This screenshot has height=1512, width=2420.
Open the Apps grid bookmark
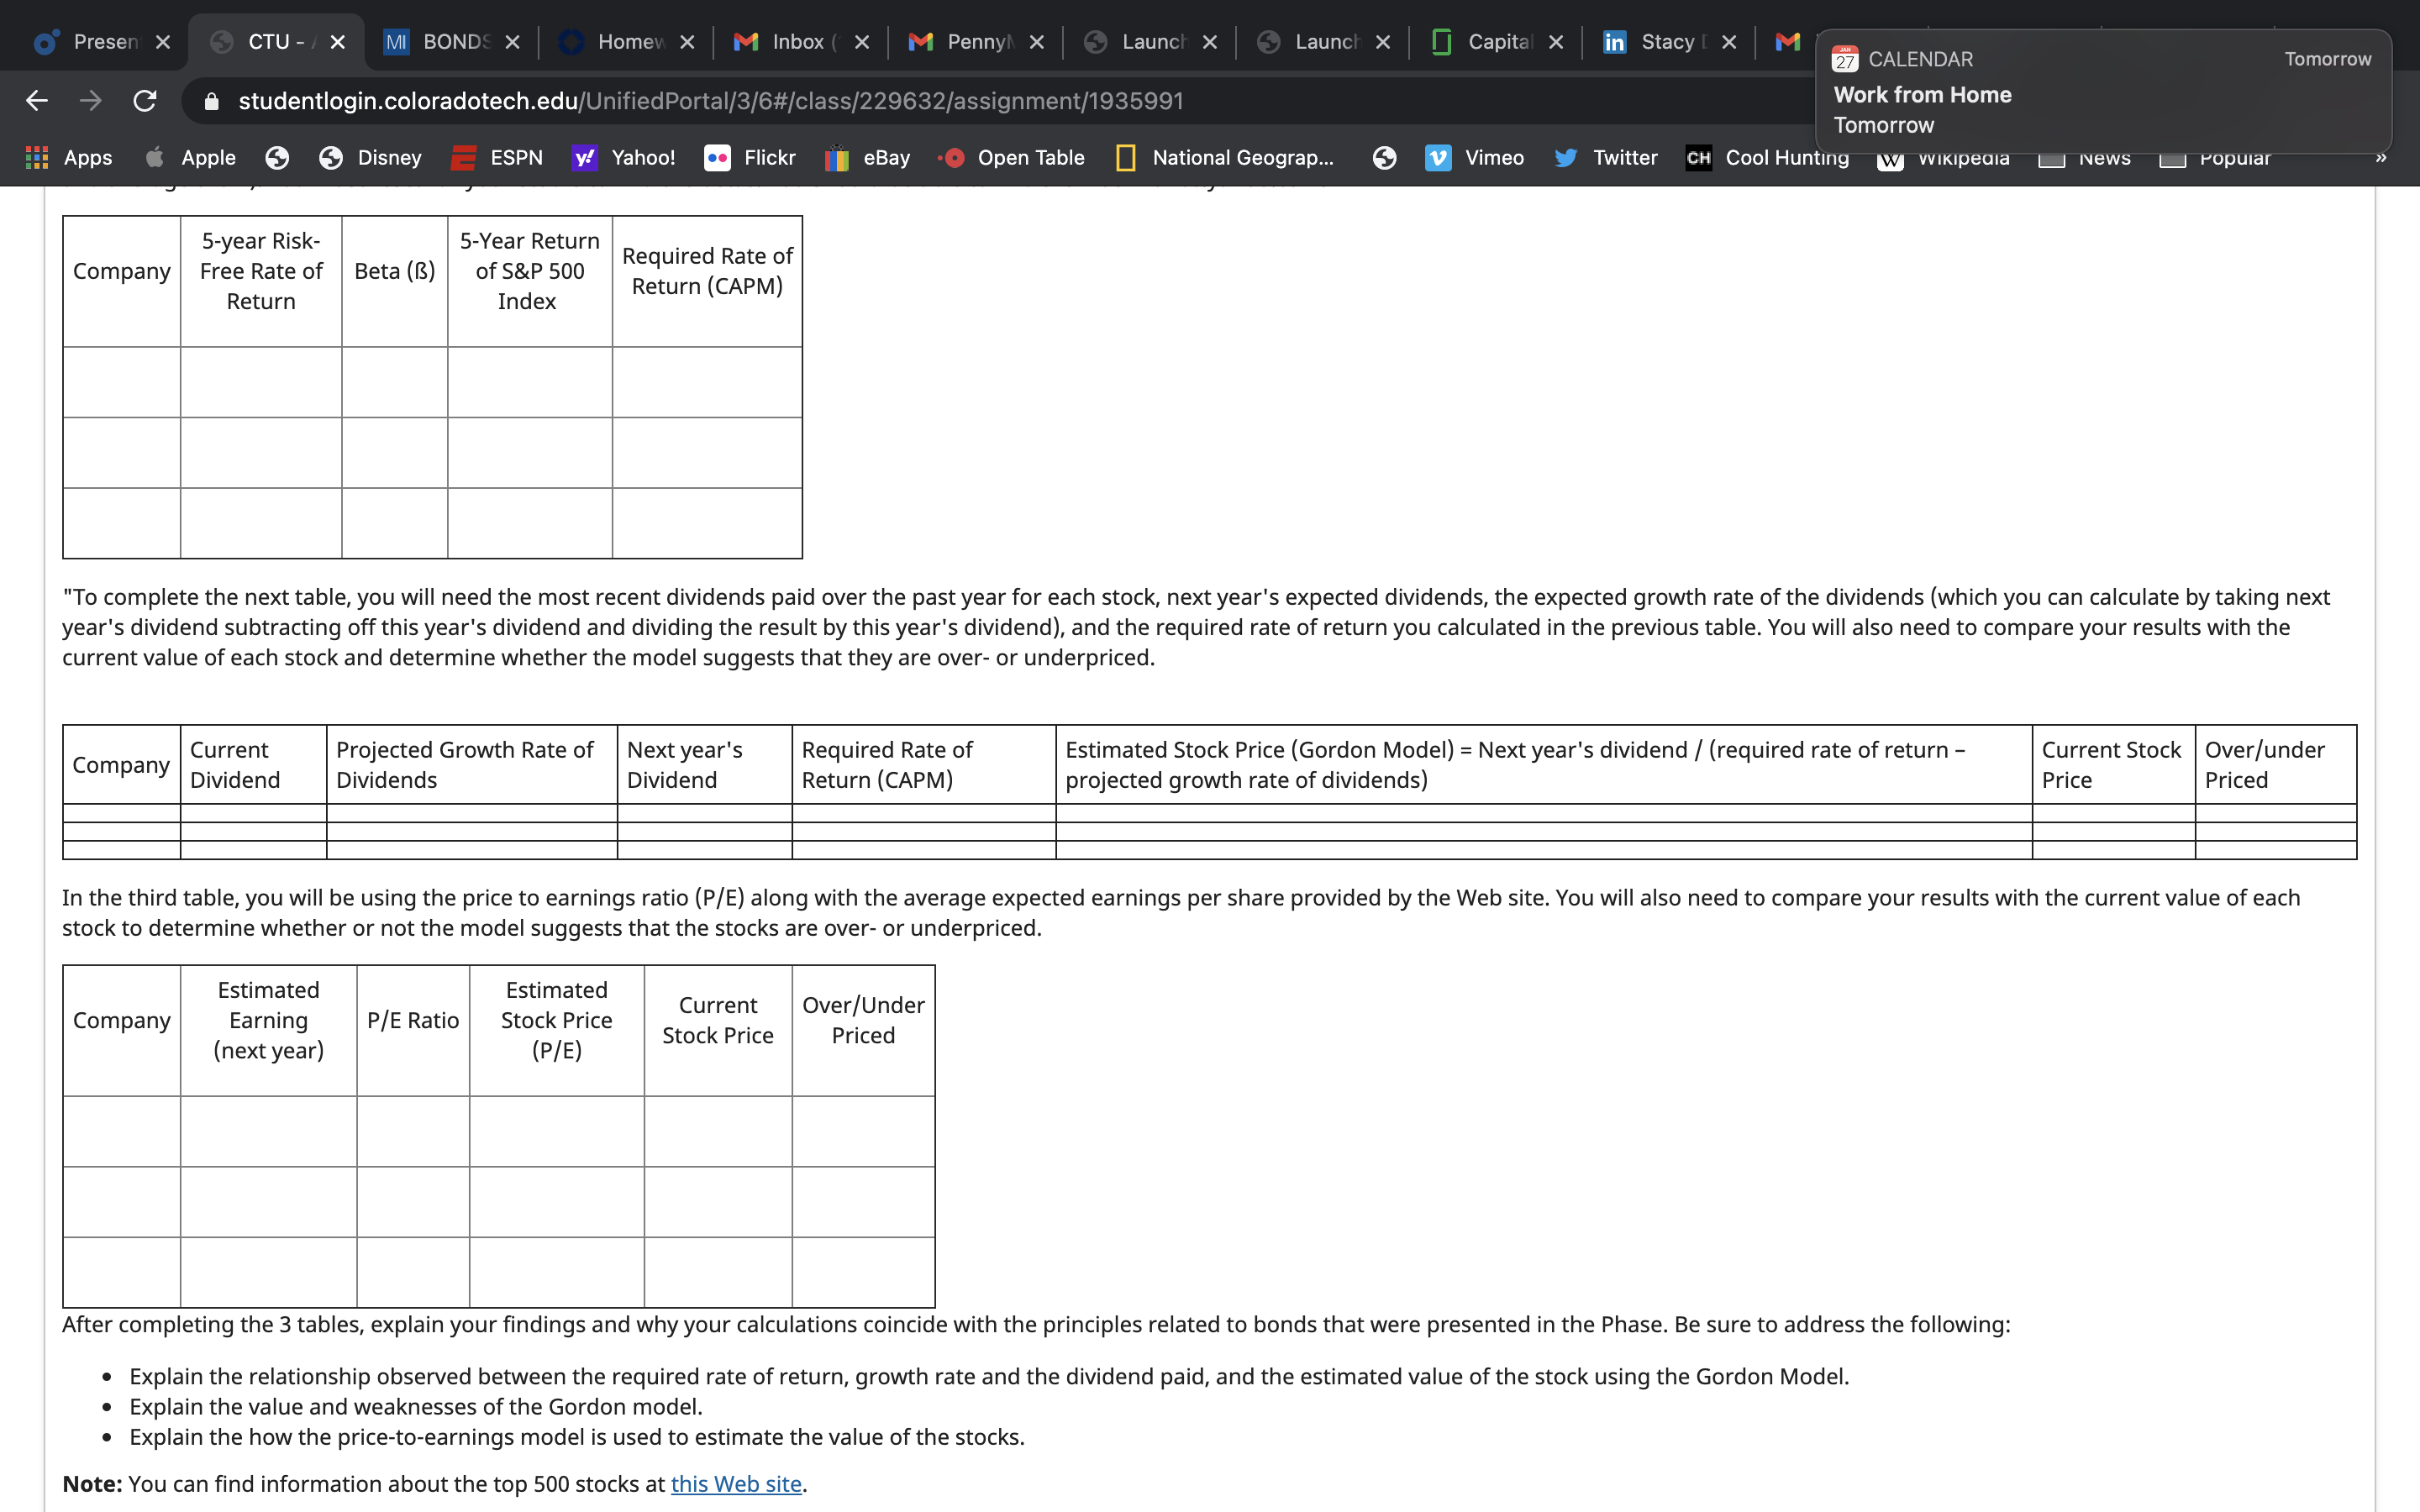68,158
